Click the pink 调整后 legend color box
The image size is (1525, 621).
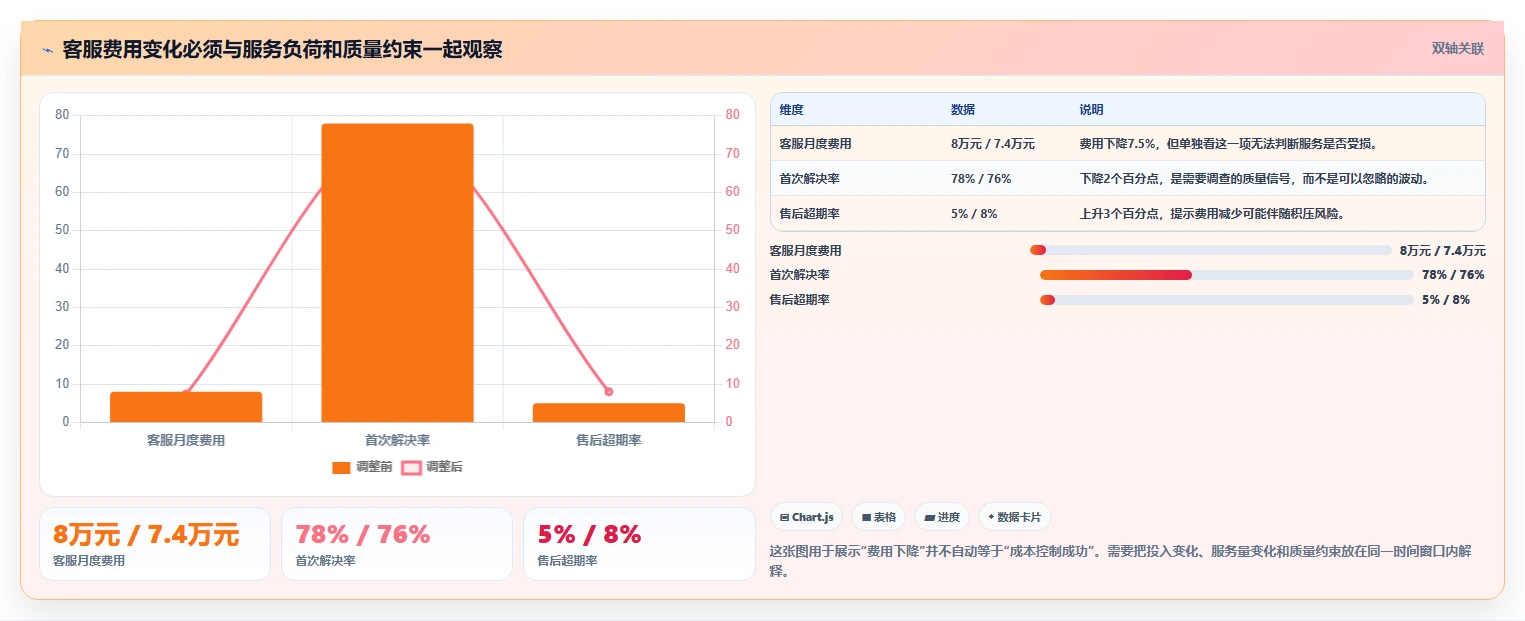pos(411,467)
